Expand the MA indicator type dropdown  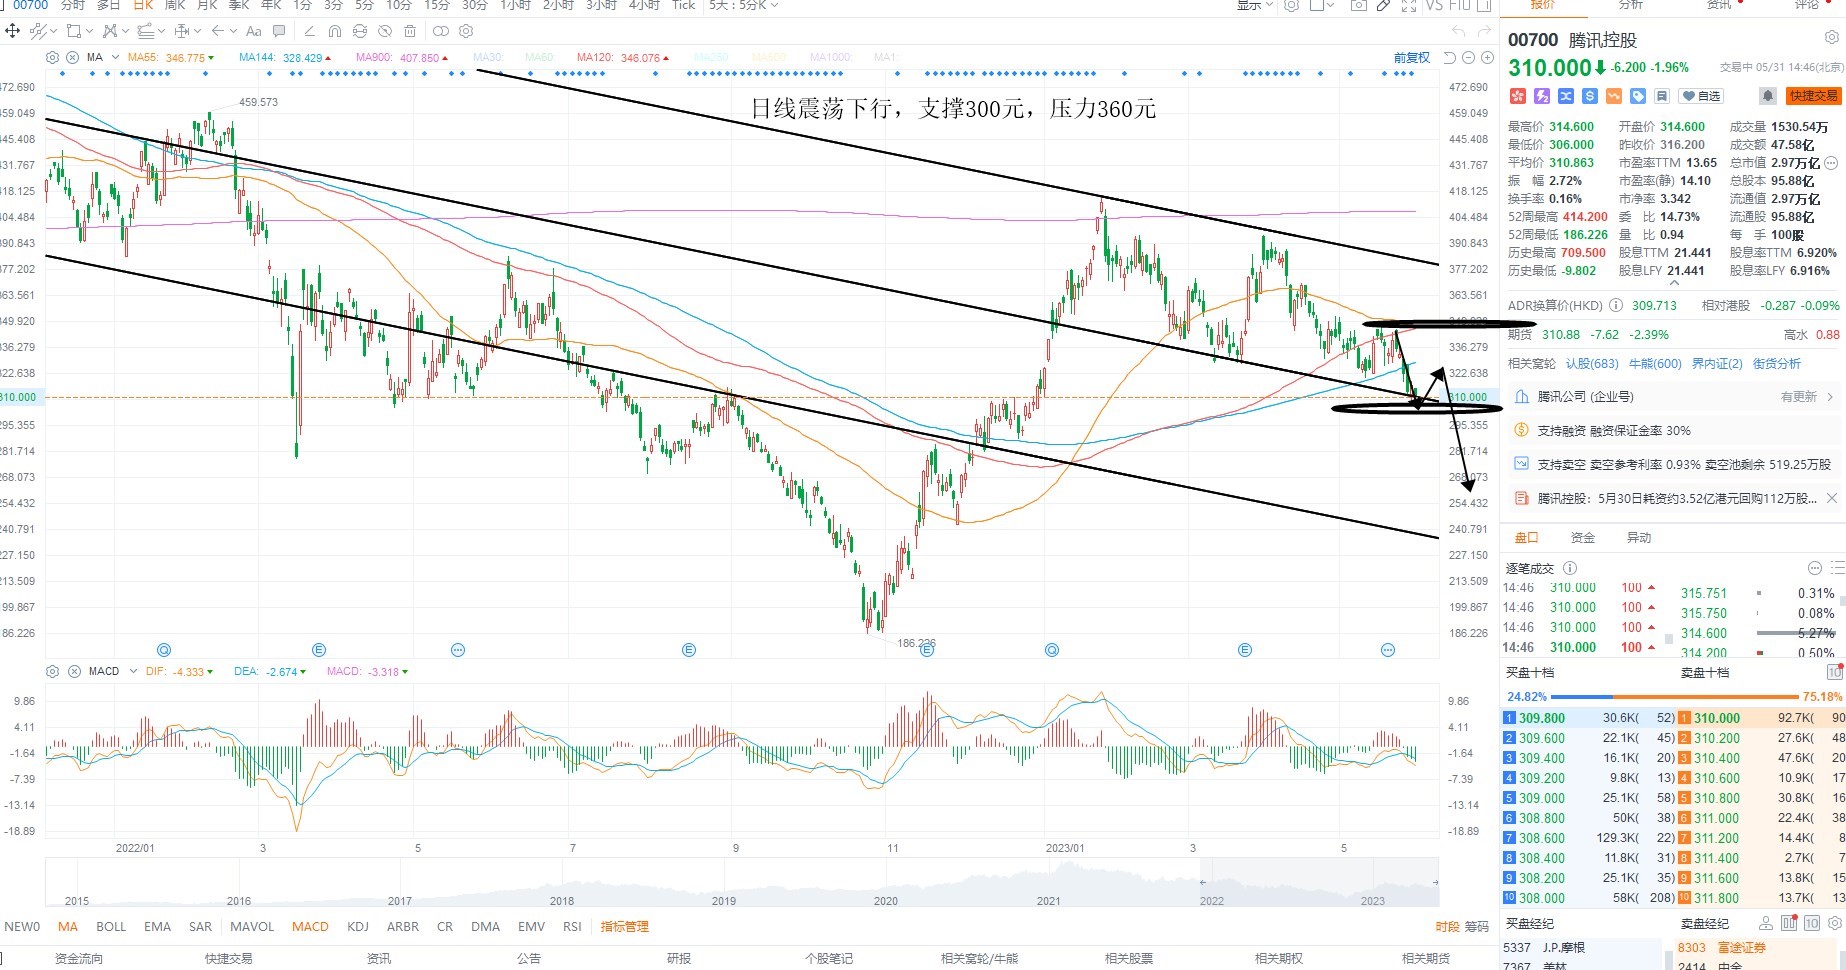116,57
